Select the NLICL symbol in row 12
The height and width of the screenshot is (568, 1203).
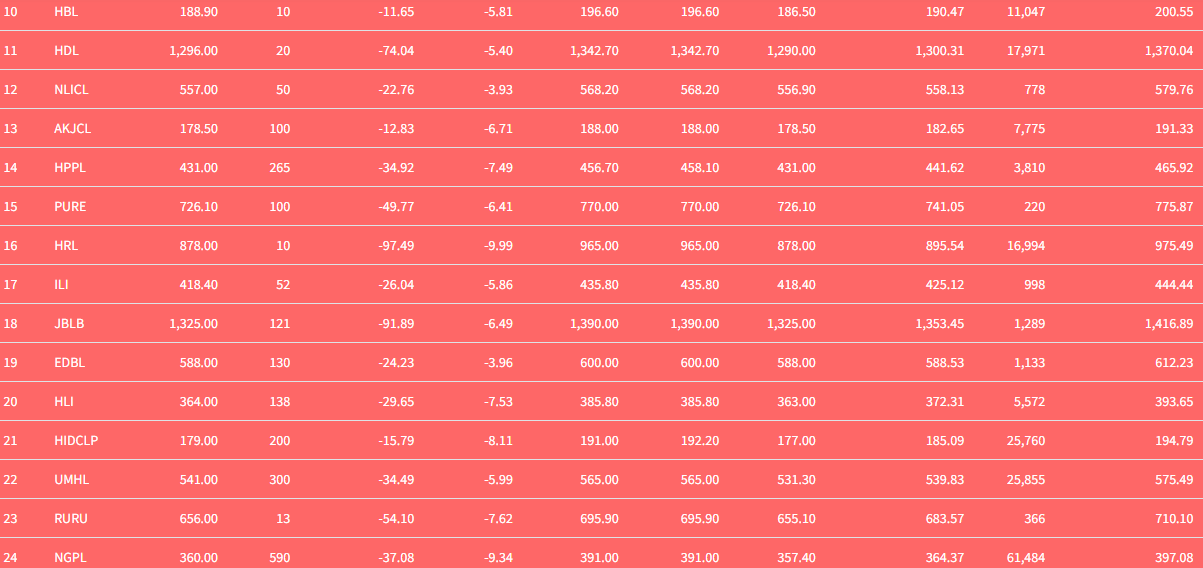tap(72, 89)
